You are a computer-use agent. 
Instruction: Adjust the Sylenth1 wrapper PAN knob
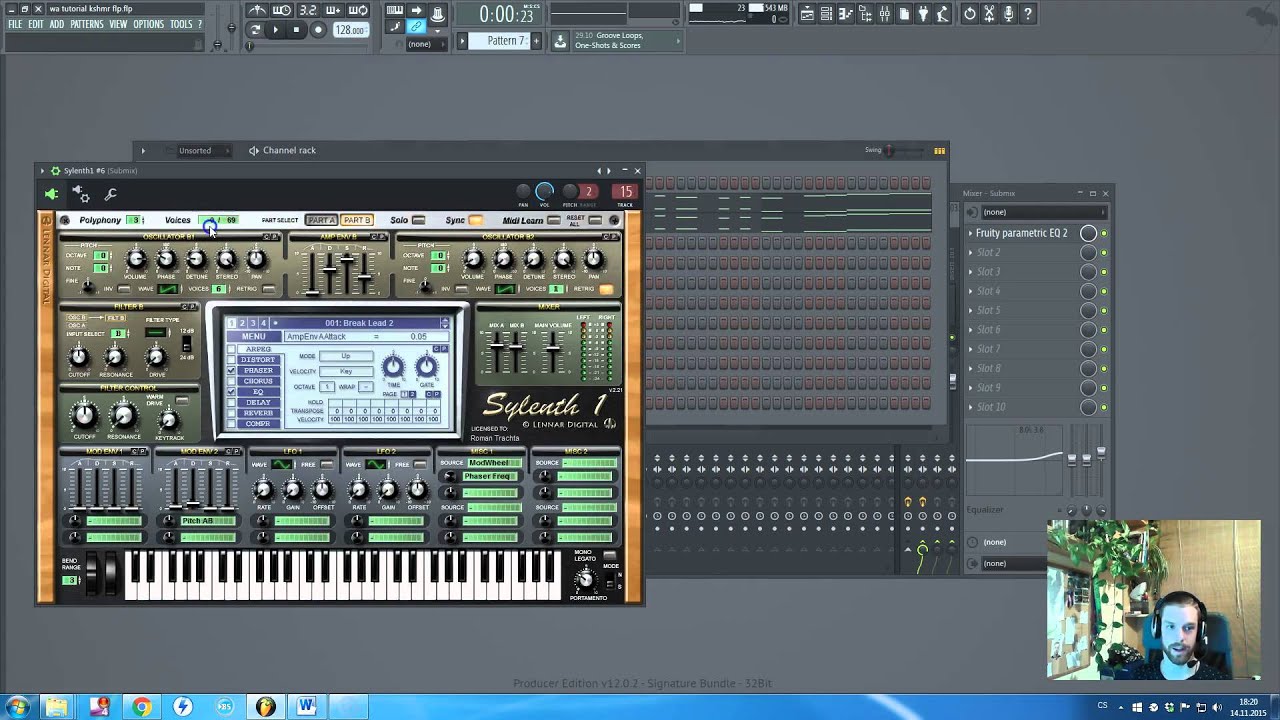click(x=523, y=191)
